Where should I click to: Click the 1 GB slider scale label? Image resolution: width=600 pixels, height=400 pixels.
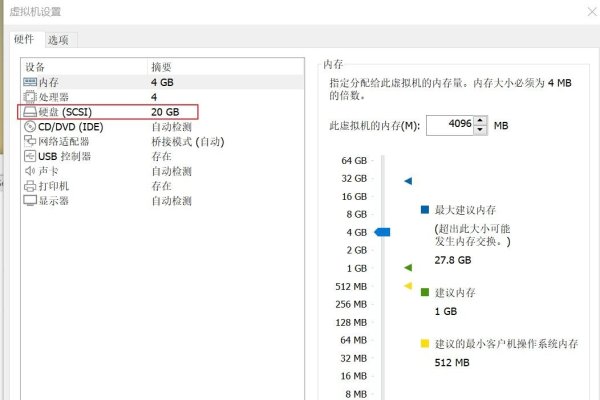(357, 268)
